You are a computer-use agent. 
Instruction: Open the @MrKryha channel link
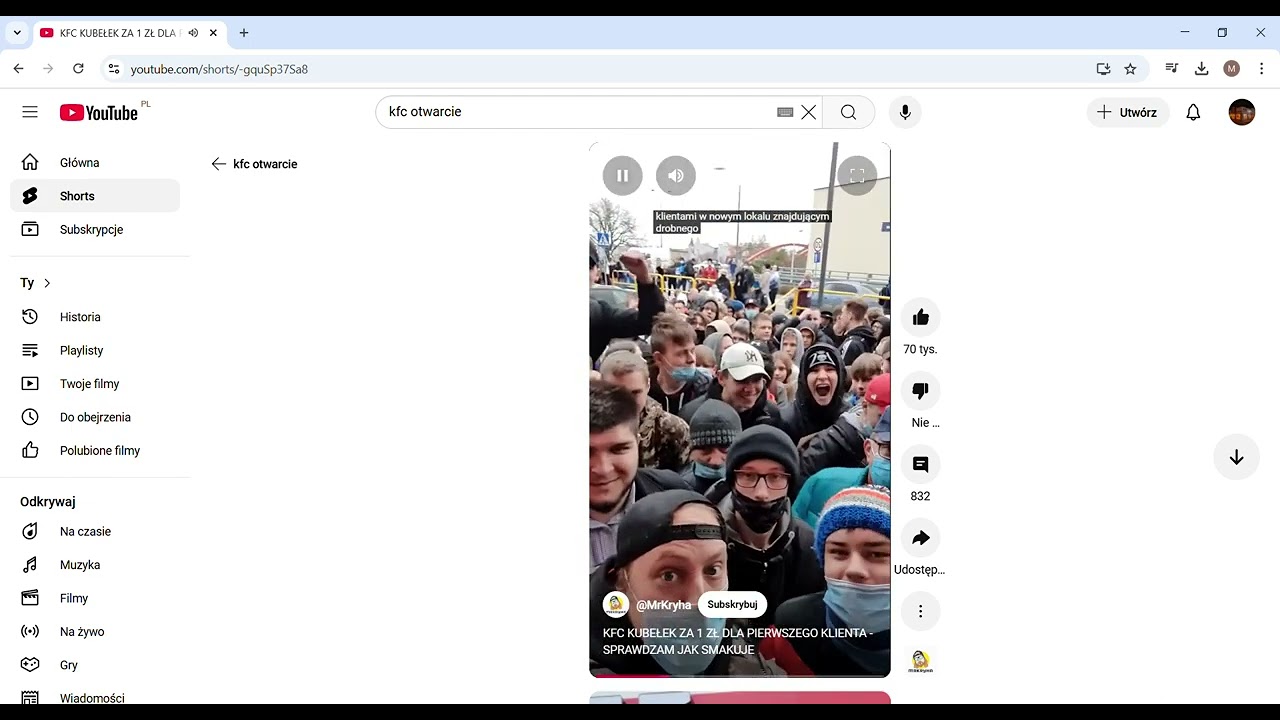click(663, 605)
